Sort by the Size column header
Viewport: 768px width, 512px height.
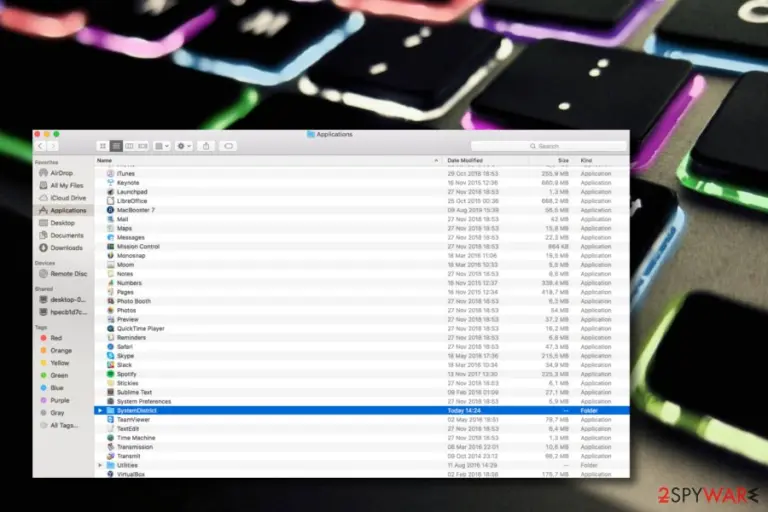pos(563,160)
